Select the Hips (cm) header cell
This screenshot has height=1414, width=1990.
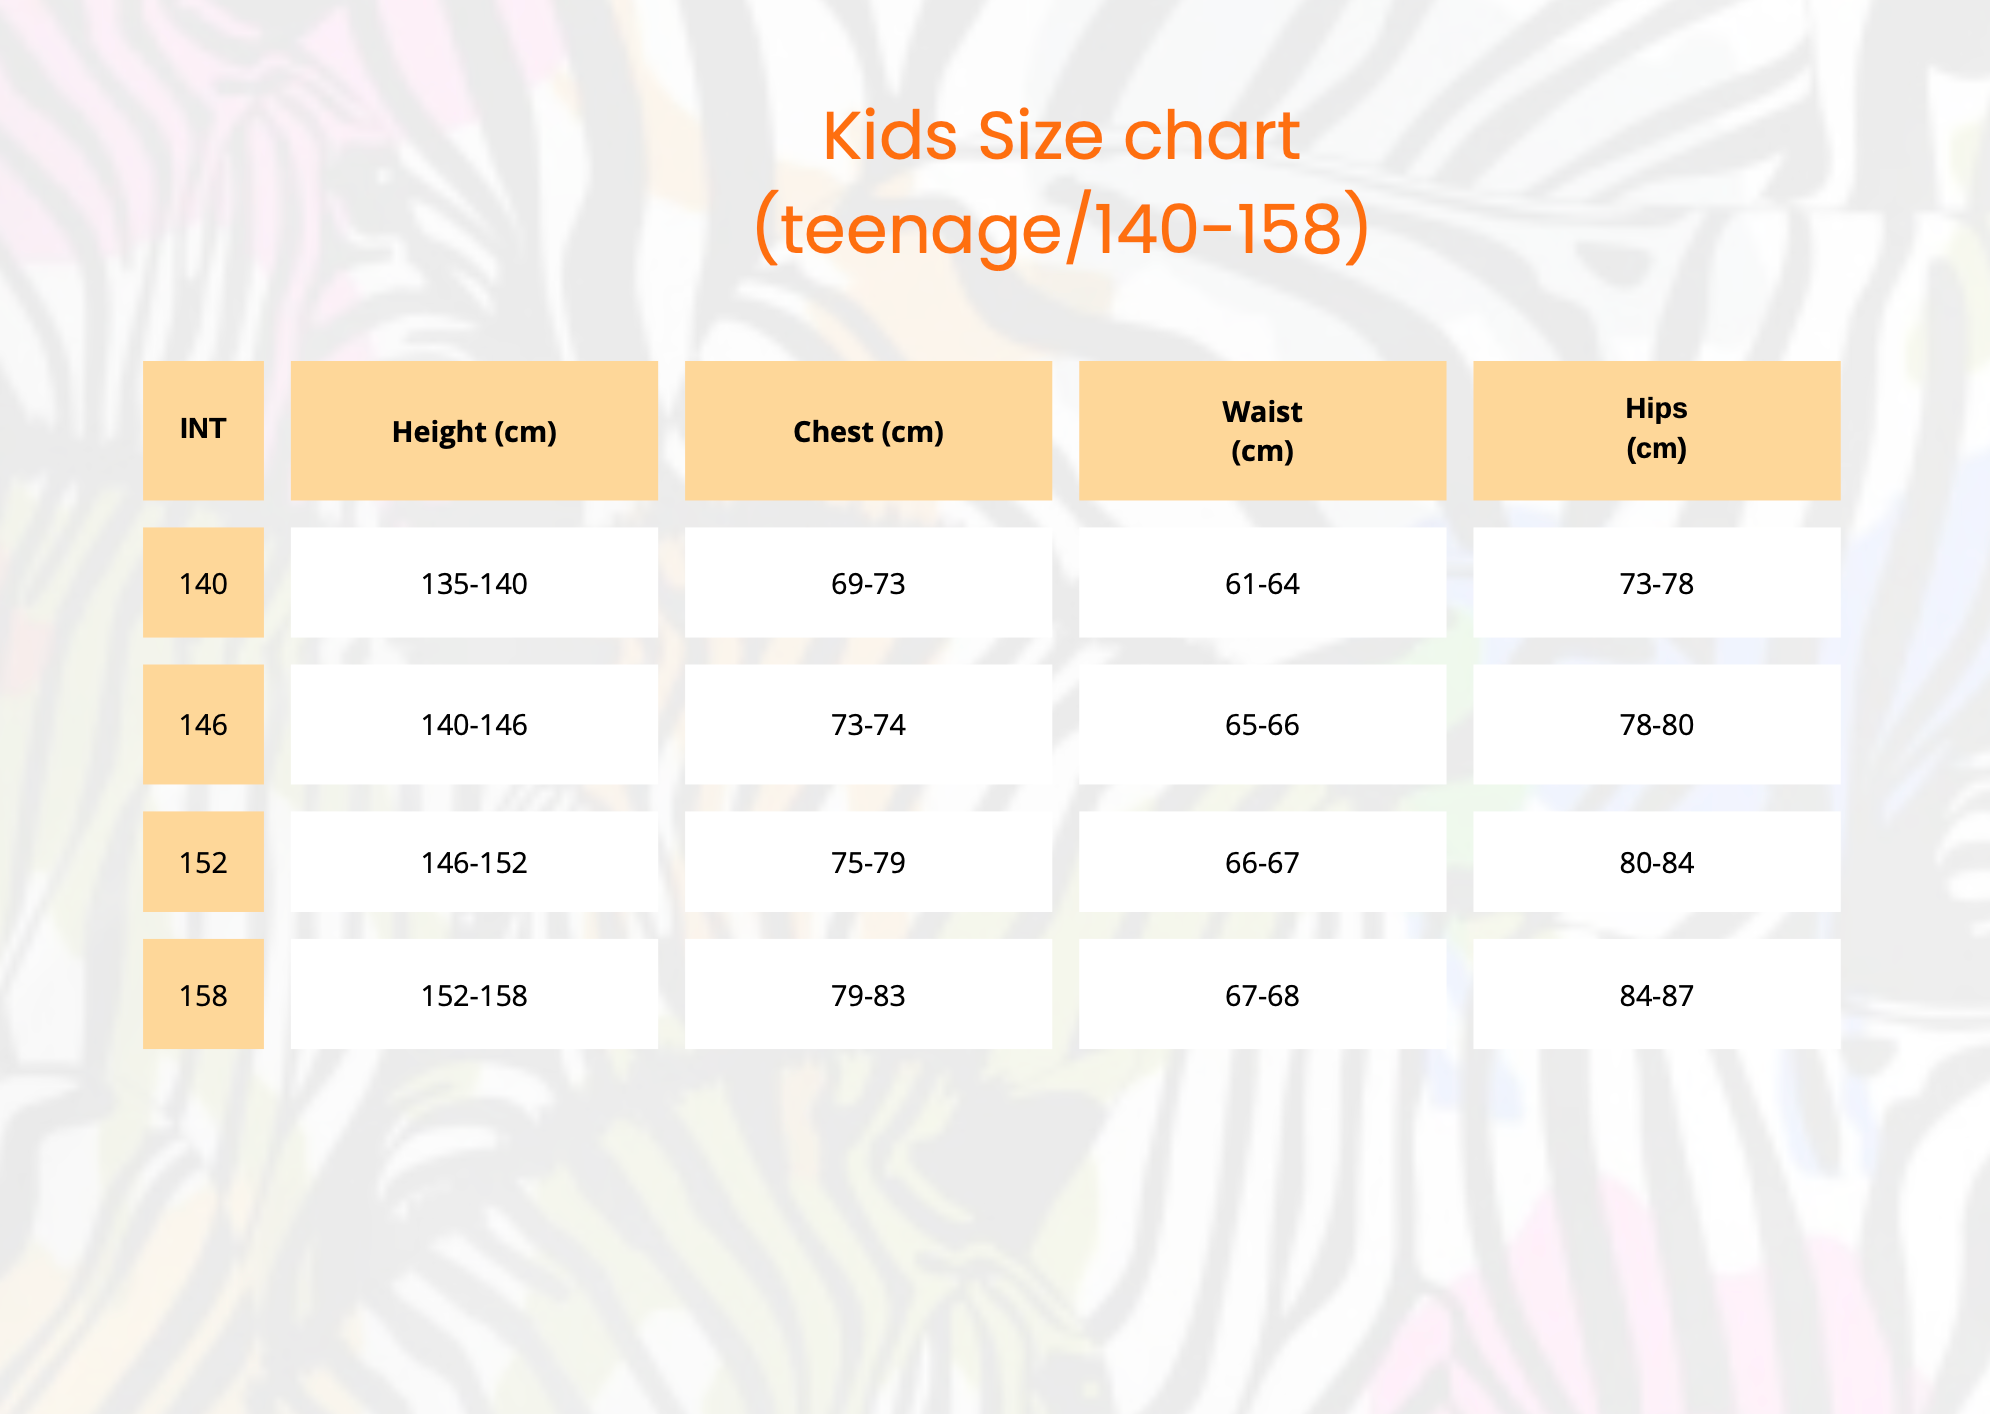point(1656,429)
